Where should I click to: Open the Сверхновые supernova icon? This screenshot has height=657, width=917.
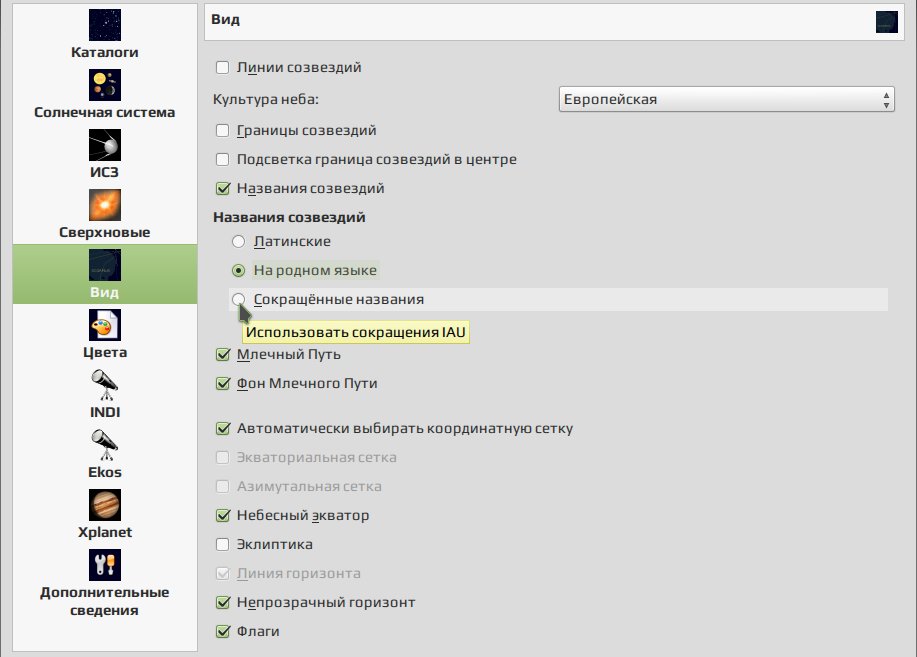[105, 205]
